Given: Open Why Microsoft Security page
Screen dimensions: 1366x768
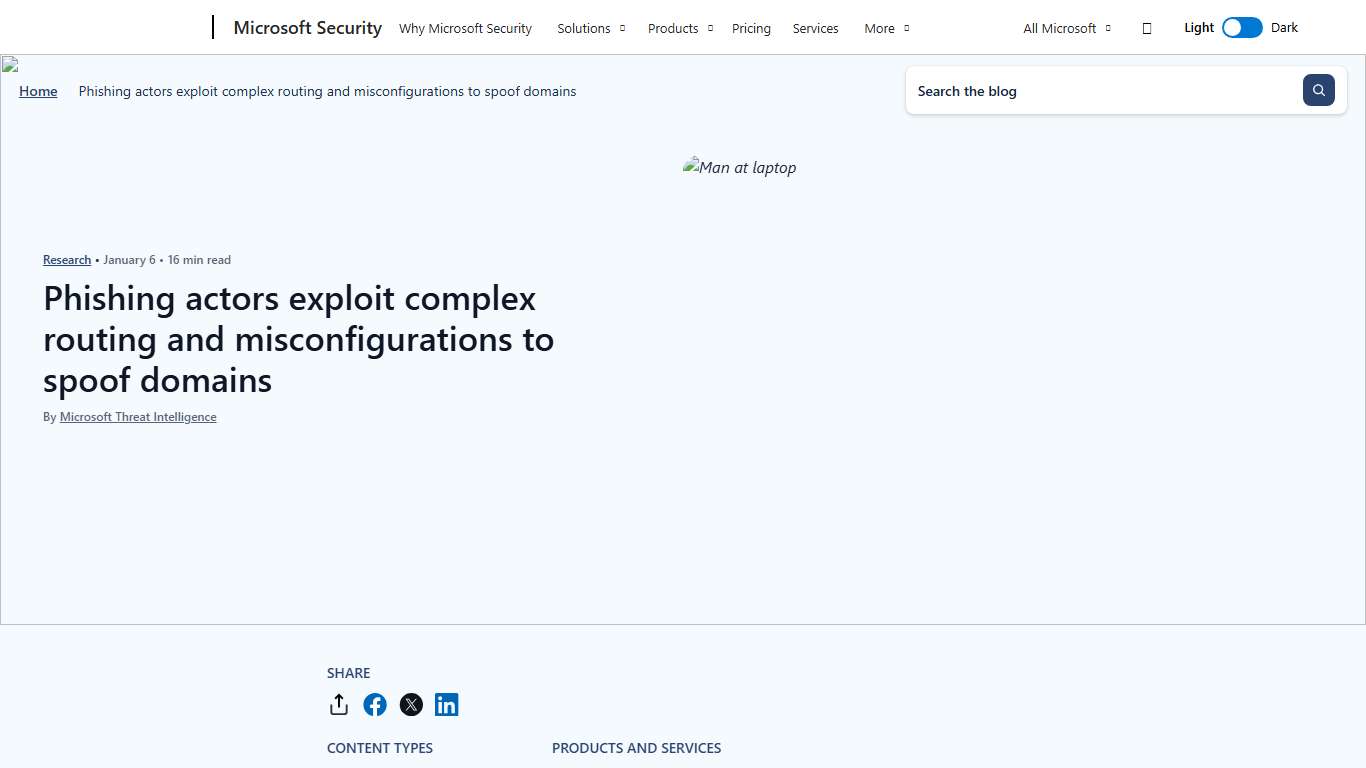Looking at the screenshot, I should 465,28.
